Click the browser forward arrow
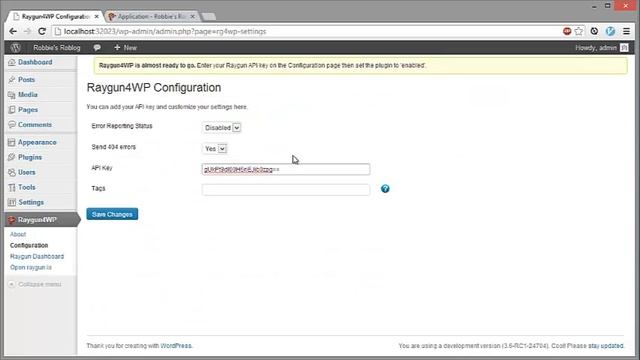 pos(27,31)
